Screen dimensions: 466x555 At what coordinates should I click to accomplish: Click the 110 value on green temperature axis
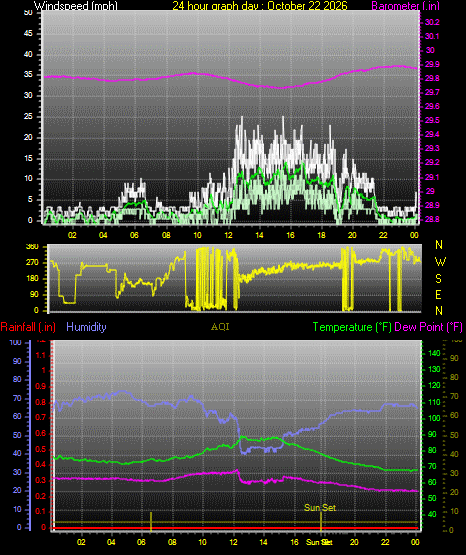[434, 402]
